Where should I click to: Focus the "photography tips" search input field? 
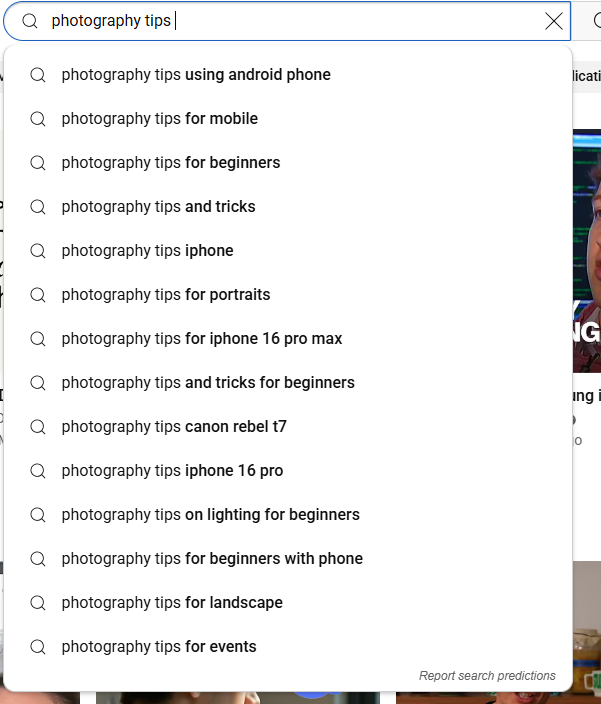coord(300,21)
